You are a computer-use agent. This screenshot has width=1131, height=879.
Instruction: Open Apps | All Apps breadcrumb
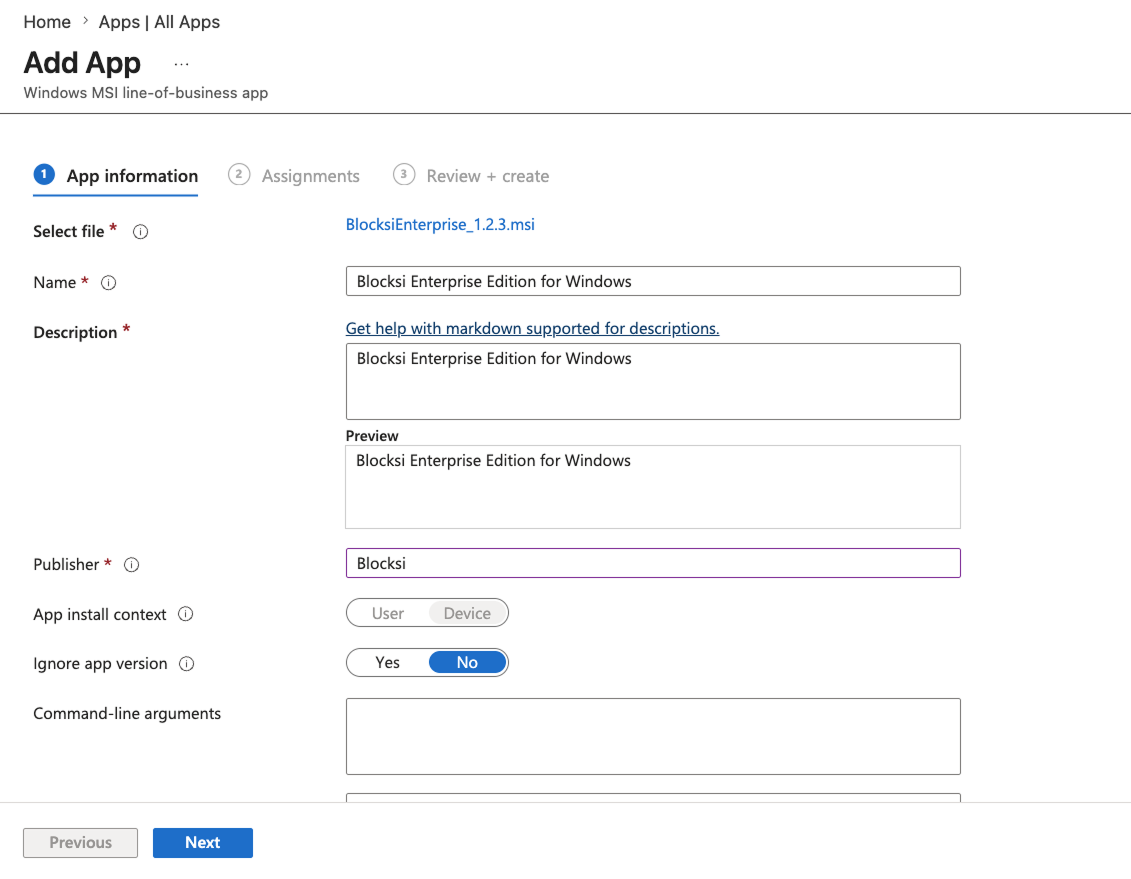[x=159, y=22]
